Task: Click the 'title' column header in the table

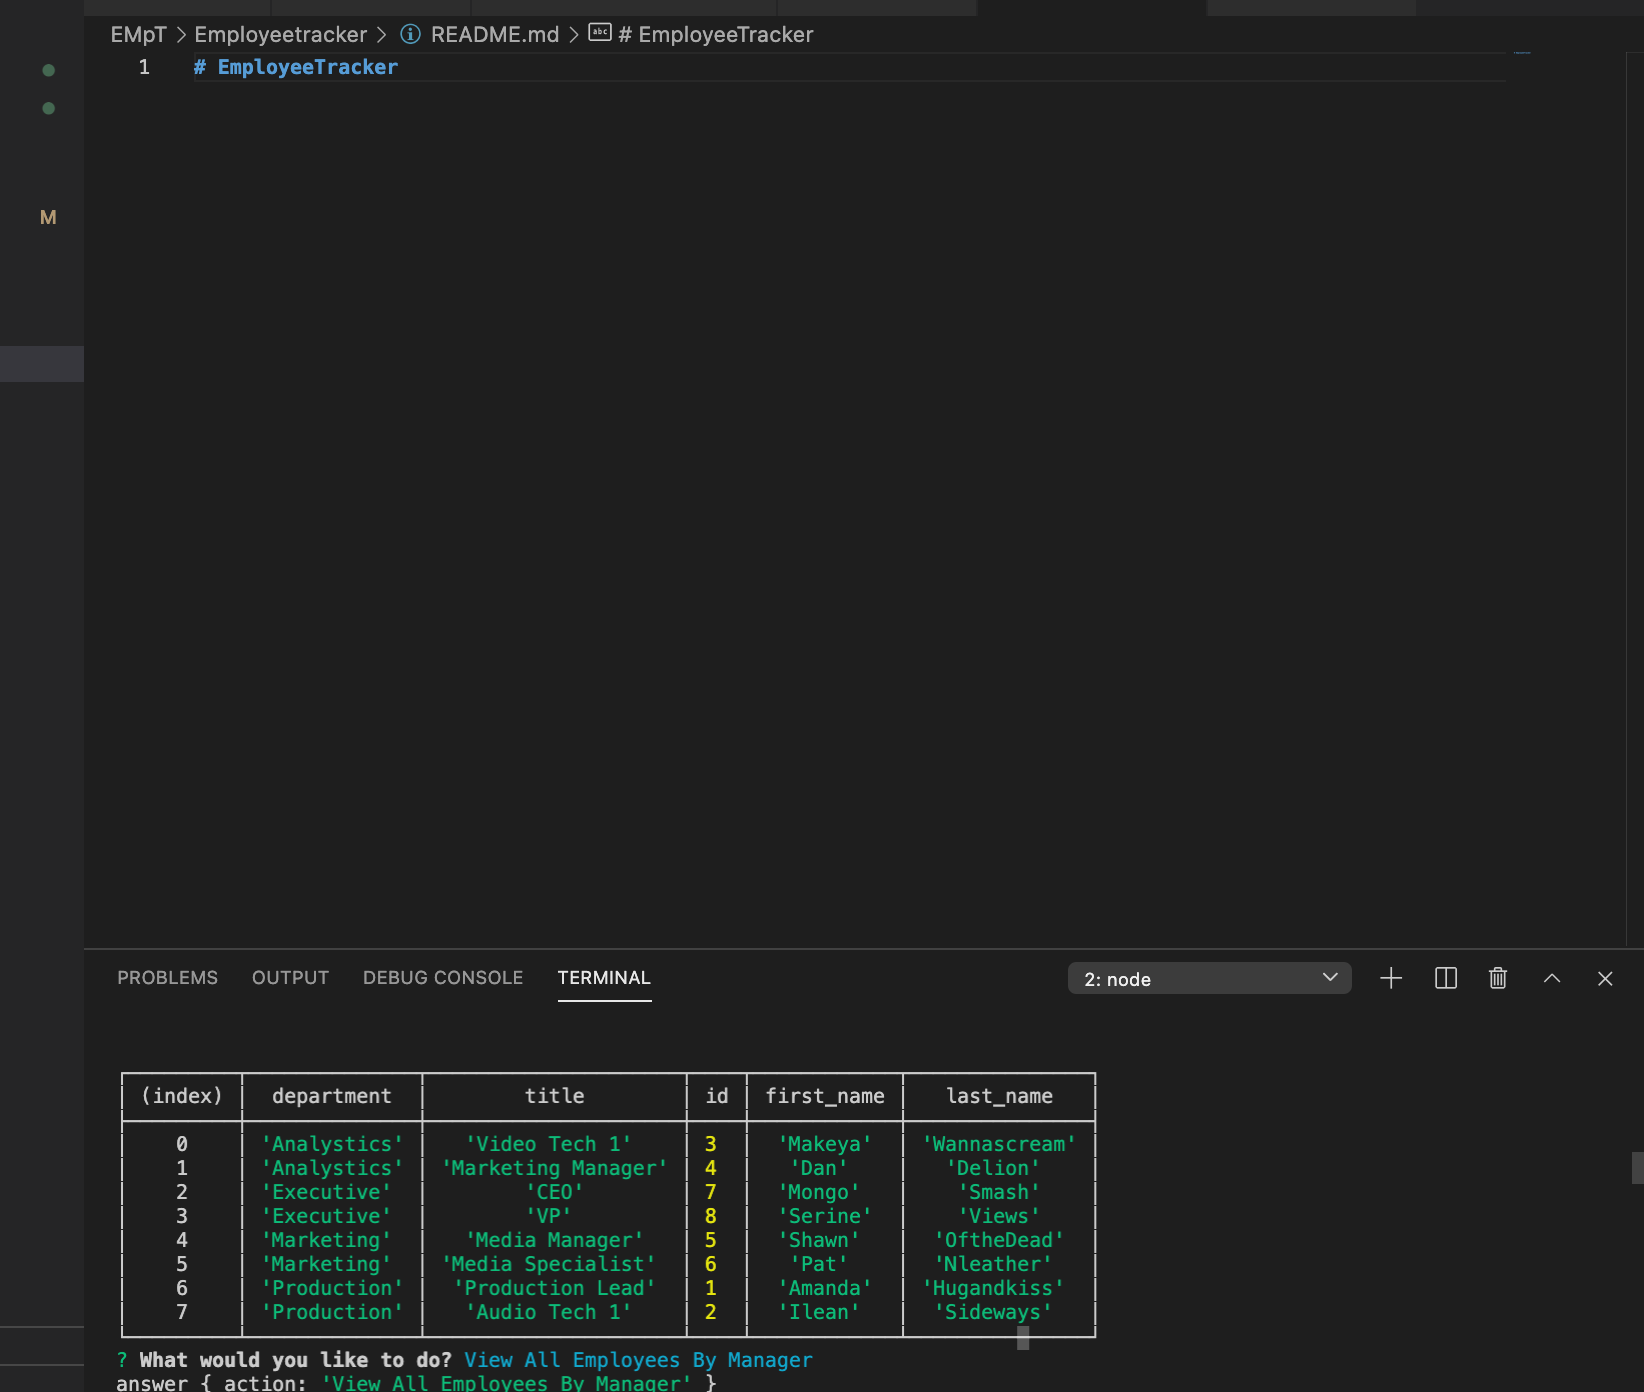Action: point(555,1096)
